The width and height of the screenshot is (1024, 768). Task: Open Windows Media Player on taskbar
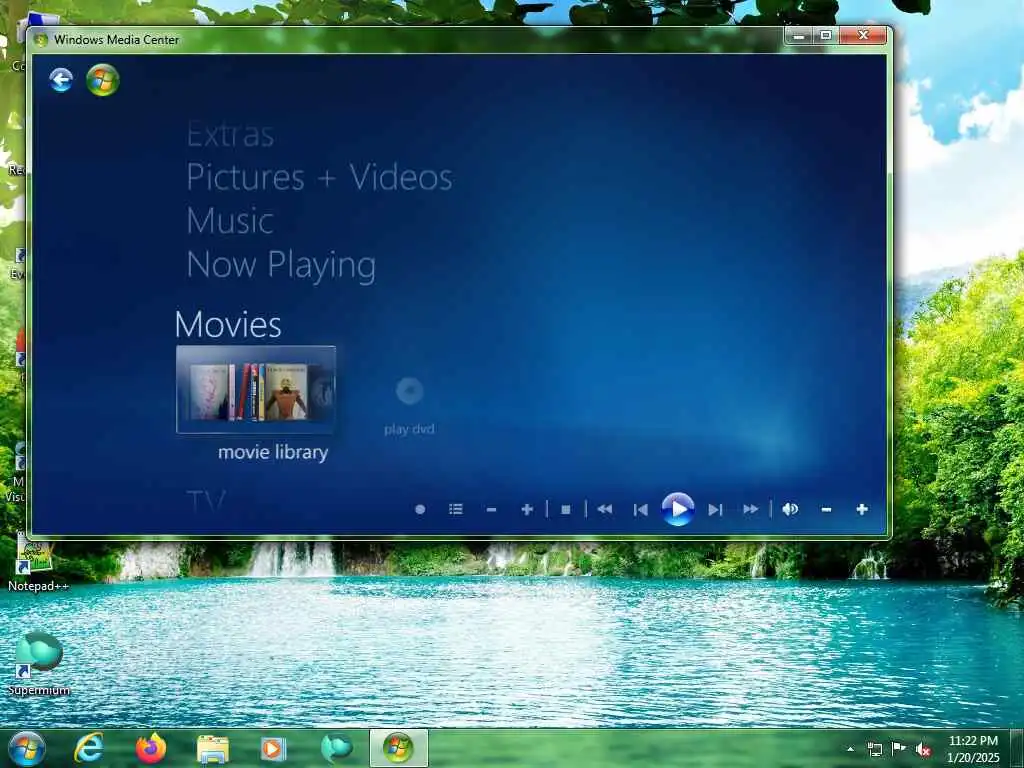pos(273,749)
